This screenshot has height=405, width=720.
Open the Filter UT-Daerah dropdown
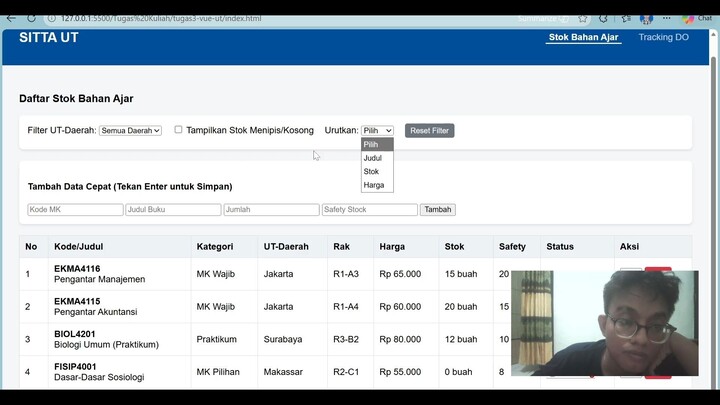(x=130, y=130)
